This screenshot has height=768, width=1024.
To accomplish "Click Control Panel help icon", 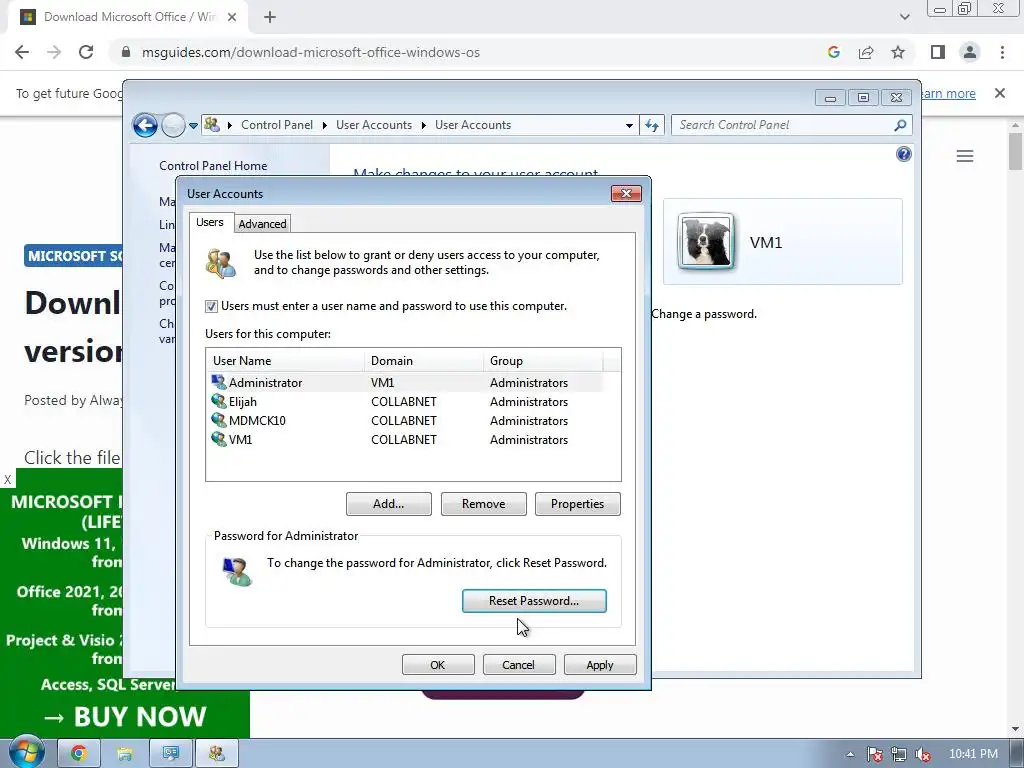I will click(904, 154).
